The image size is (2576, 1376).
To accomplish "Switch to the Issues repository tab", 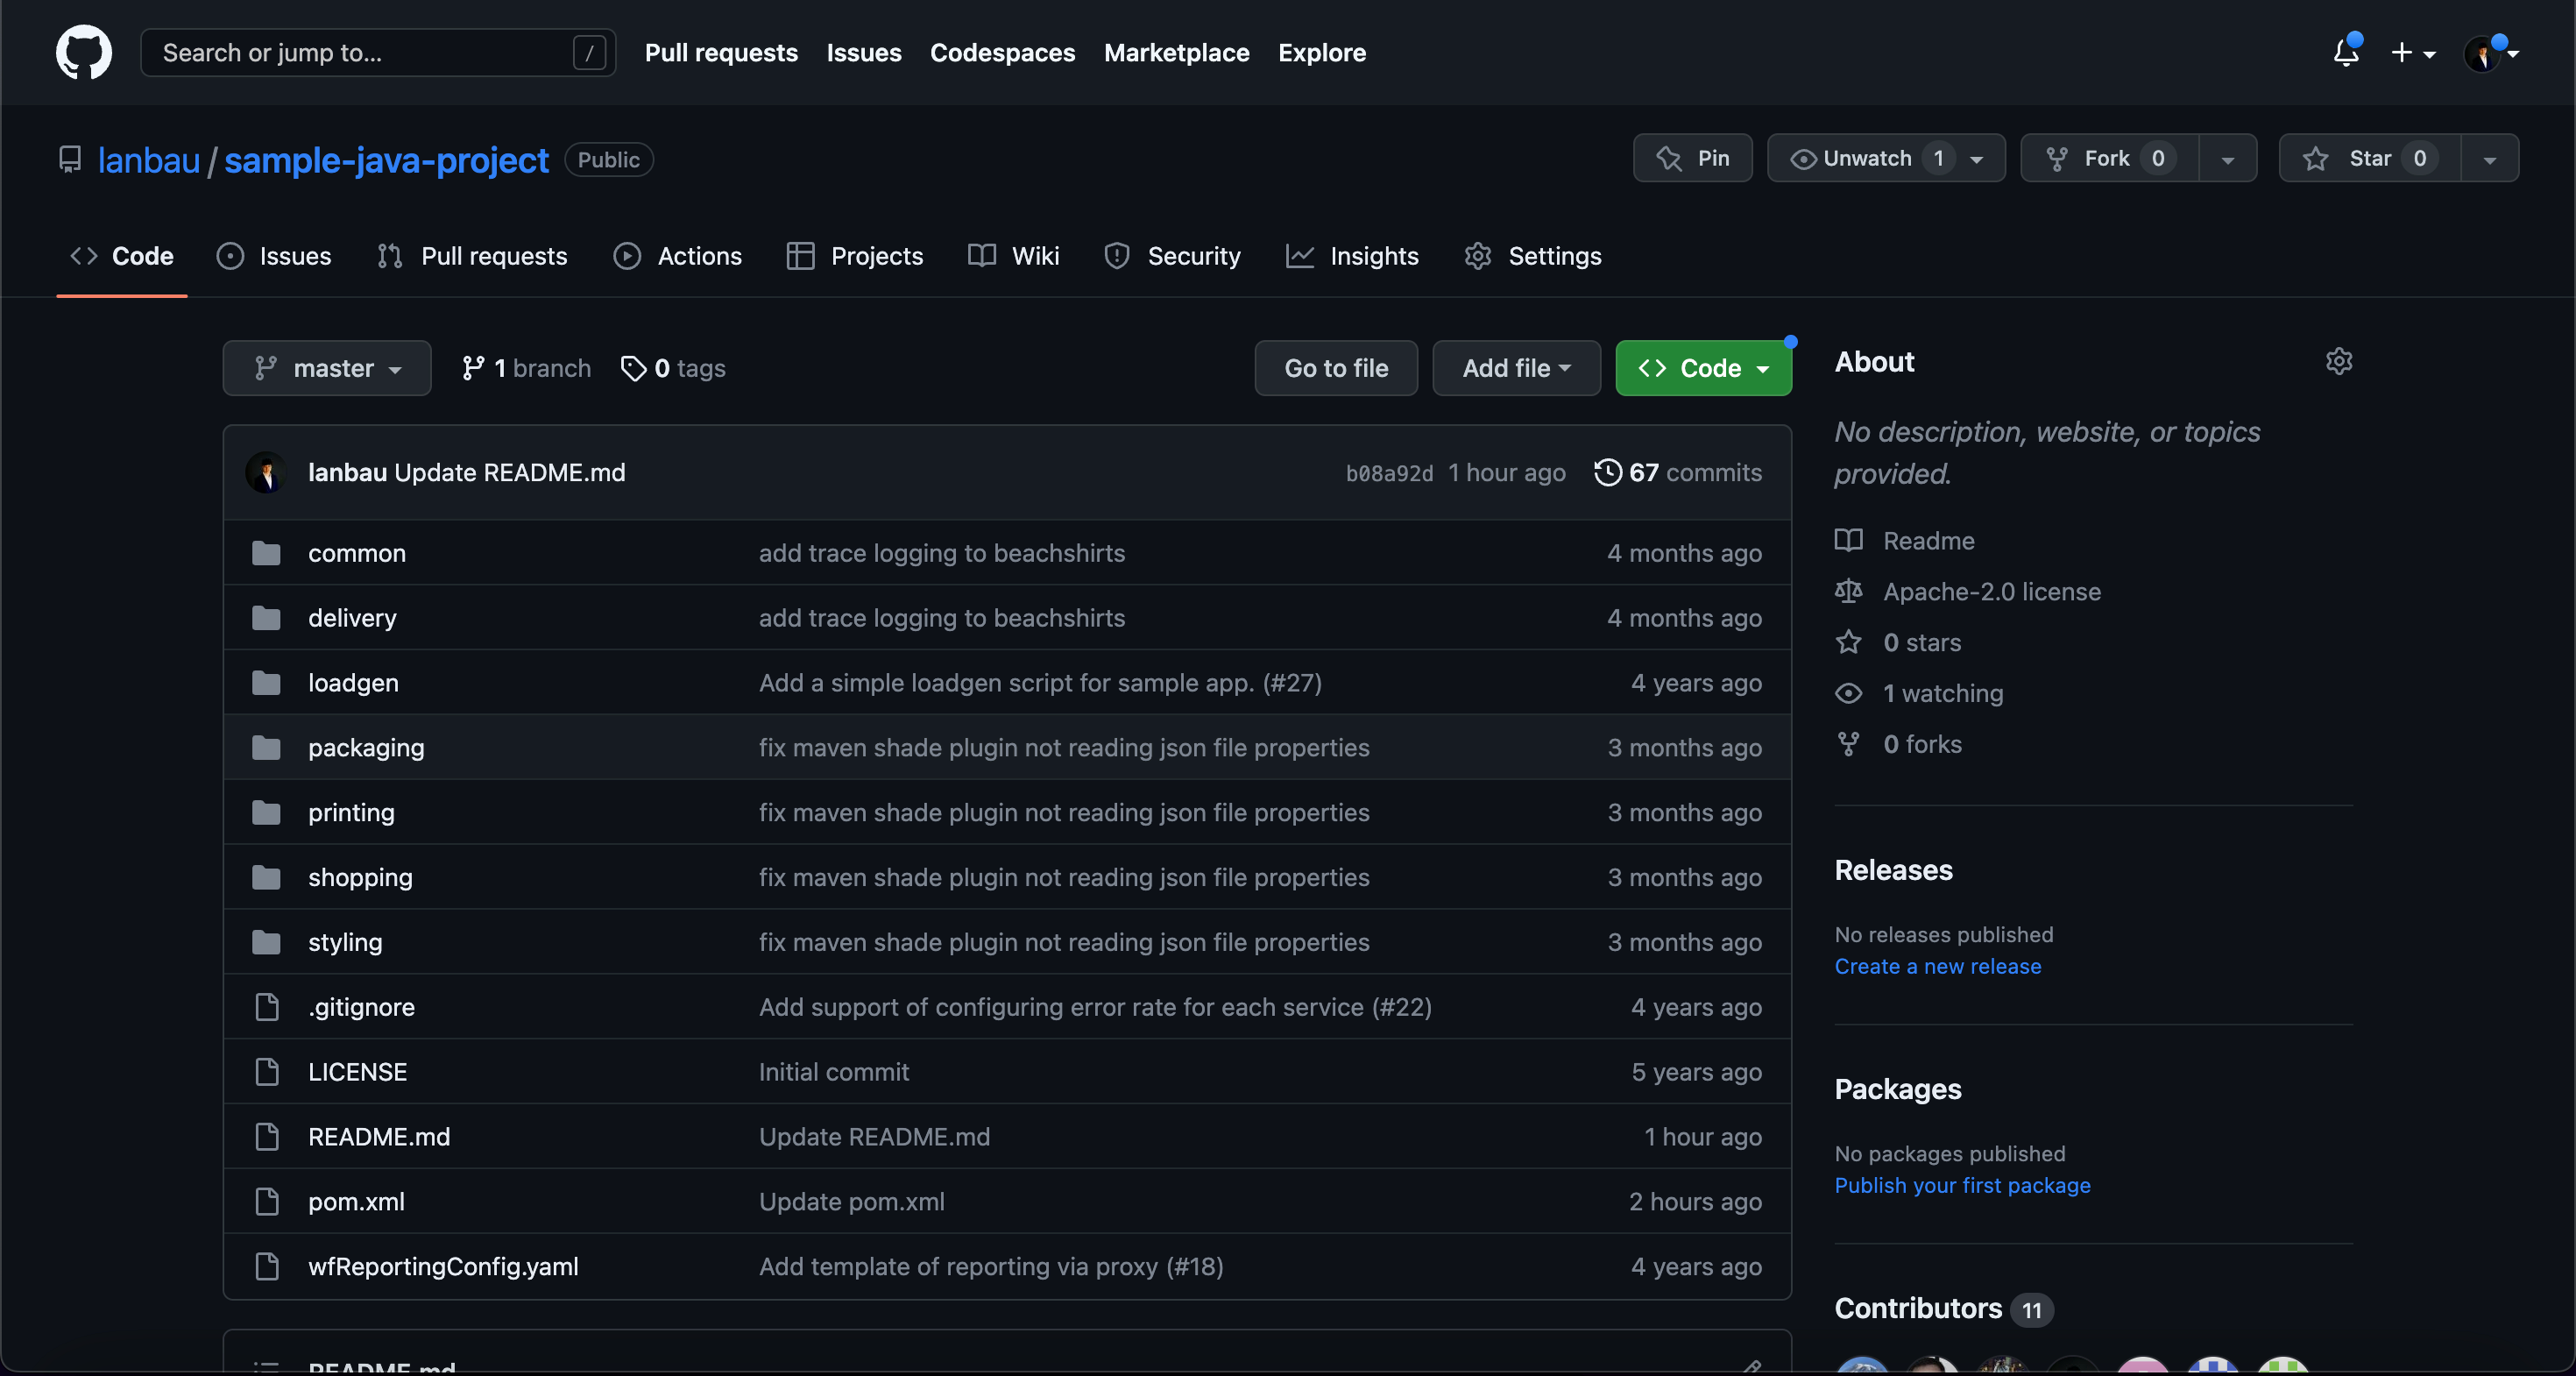I will 274,256.
